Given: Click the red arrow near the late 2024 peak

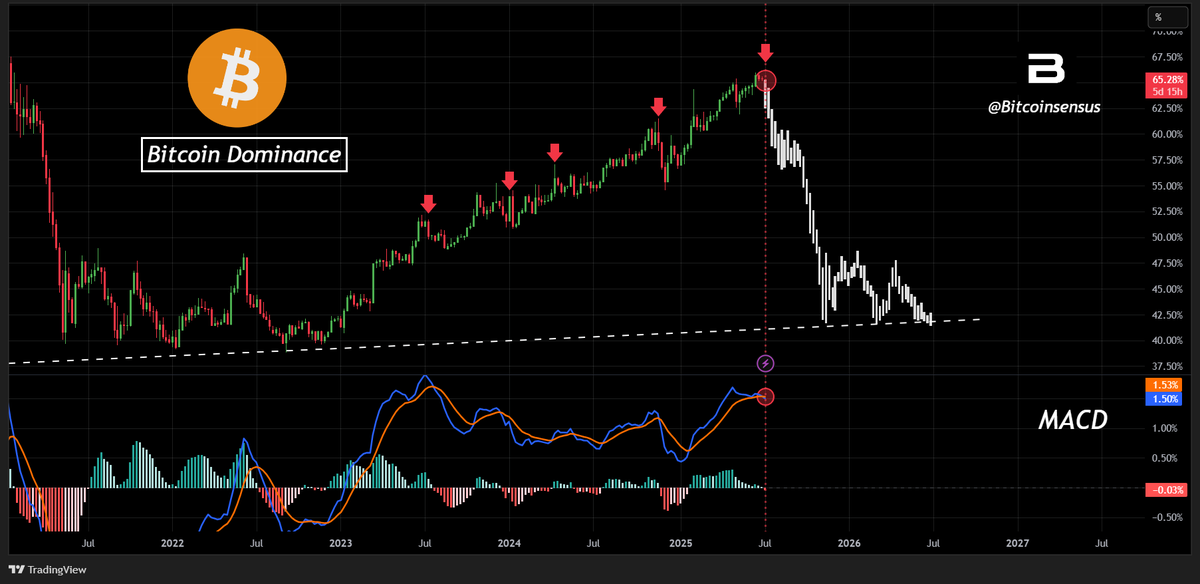Looking at the screenshot, I should point(658,106).
